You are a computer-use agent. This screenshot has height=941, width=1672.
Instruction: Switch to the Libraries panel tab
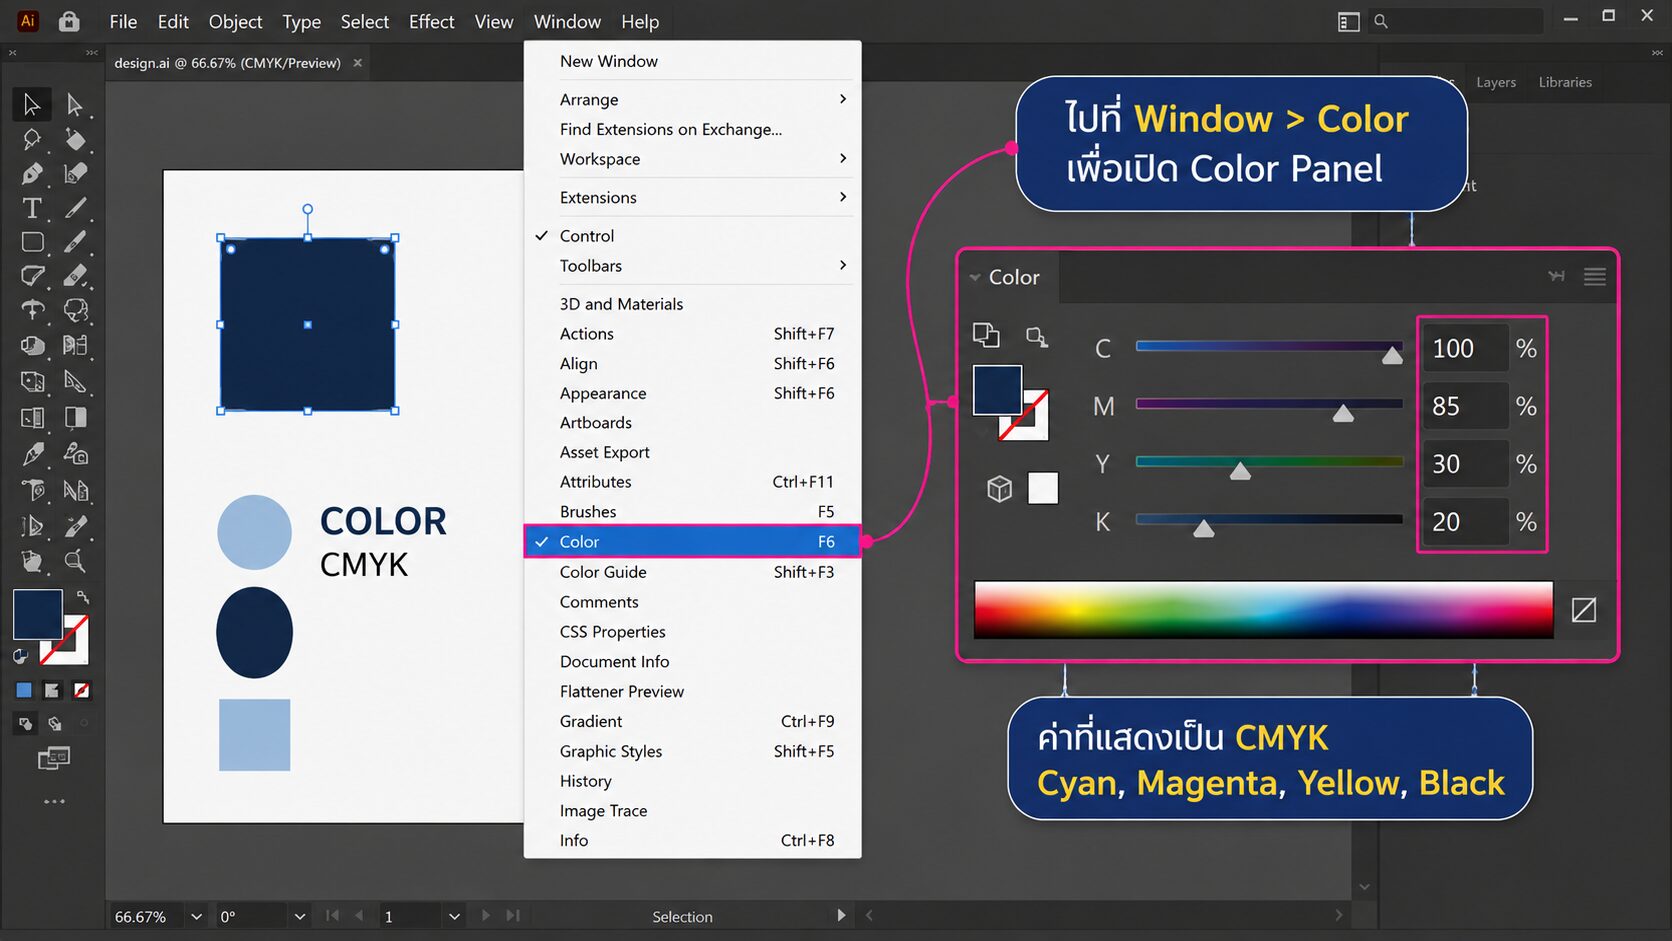[x=1565, y=82]
